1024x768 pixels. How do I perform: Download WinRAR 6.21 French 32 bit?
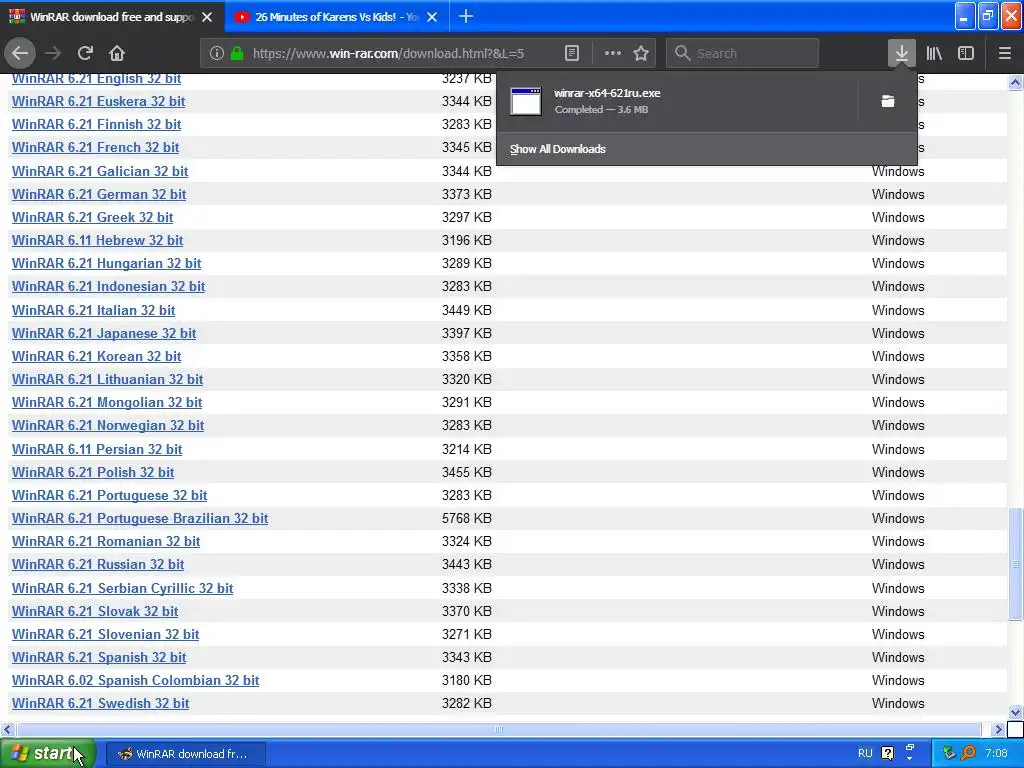coord(95,148)
